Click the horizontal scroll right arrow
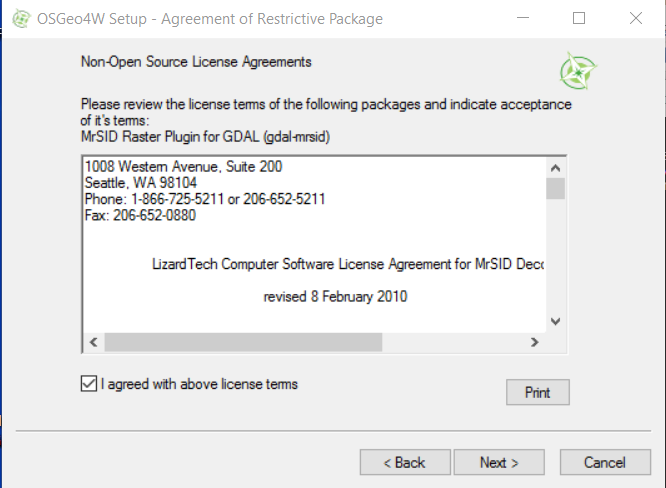The height and width of the screenshot is (488, 666). [x=535, y=342]
